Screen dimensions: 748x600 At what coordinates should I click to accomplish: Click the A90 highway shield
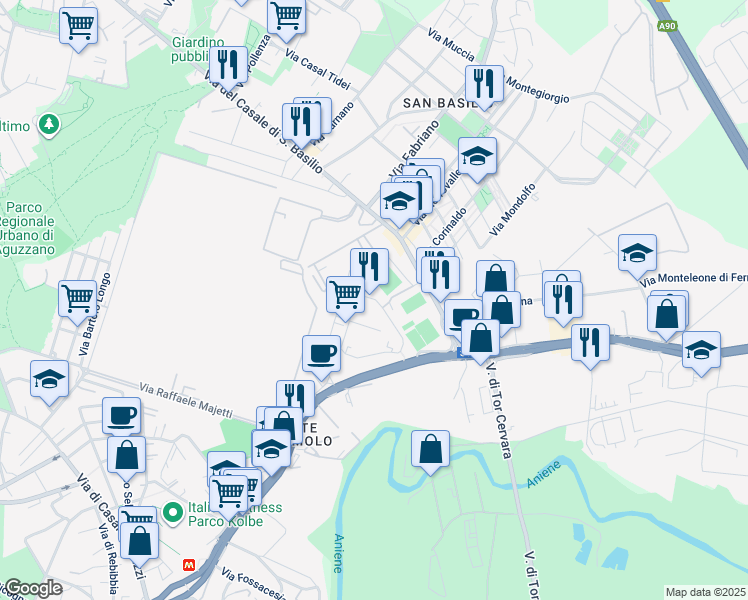[667, 26]
